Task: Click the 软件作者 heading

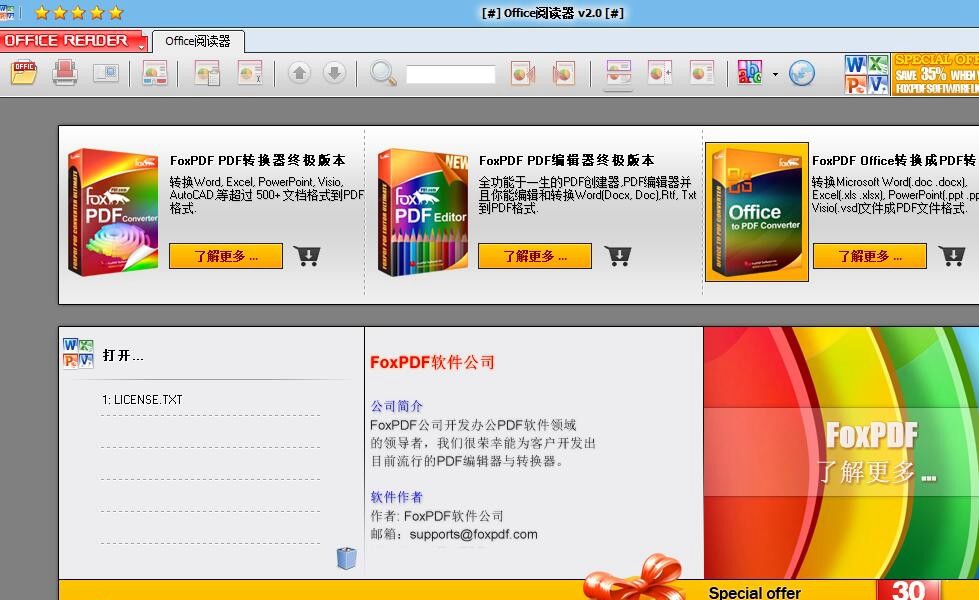Action: (396, 497)
